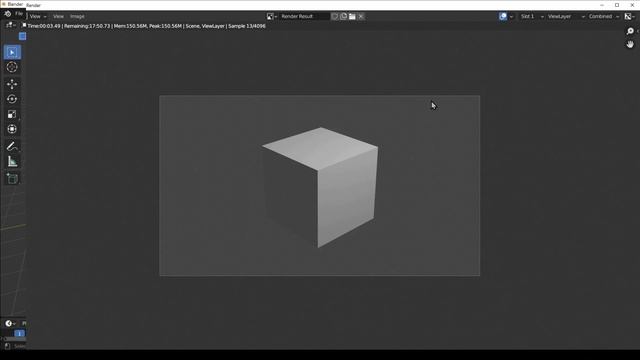Click the current frame 1 marker
The width and height of the screenshot is (640, 360).
[x=19, y=333]
